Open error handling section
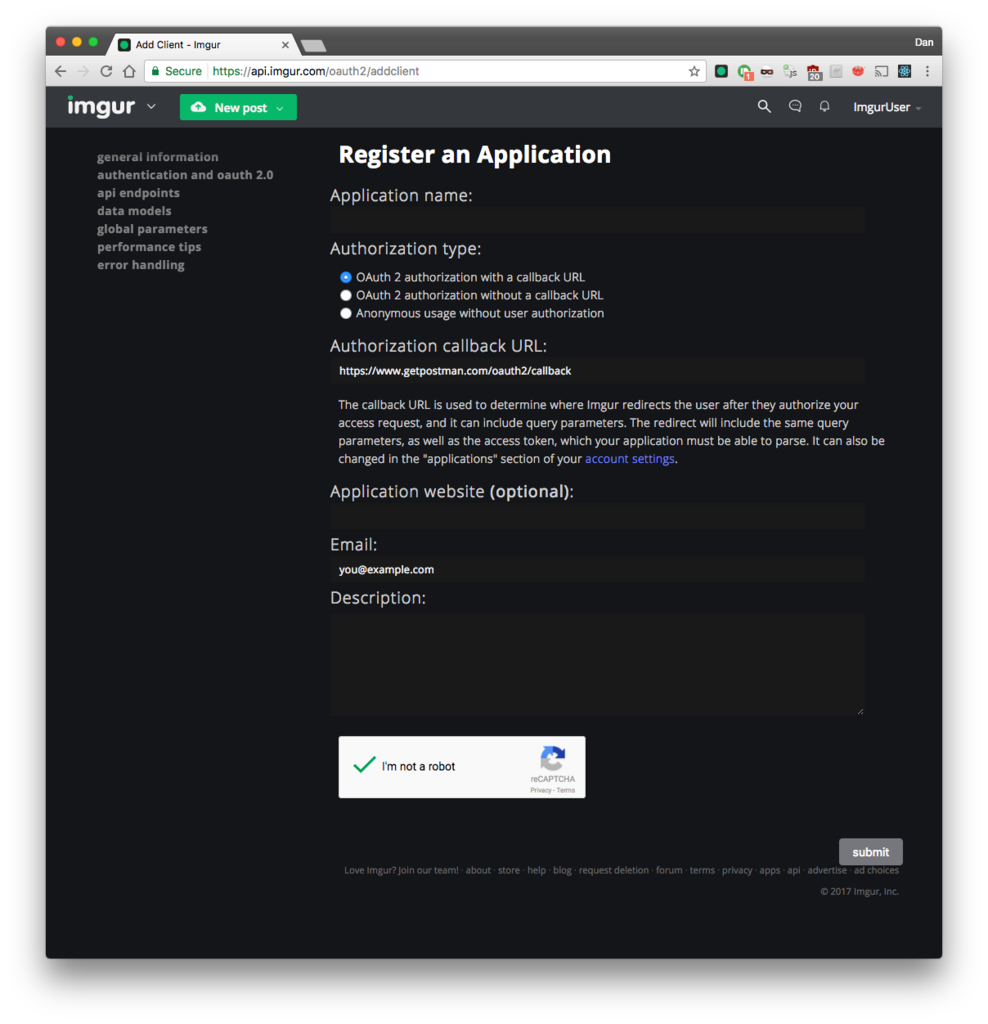 click(x=140, y=264)
